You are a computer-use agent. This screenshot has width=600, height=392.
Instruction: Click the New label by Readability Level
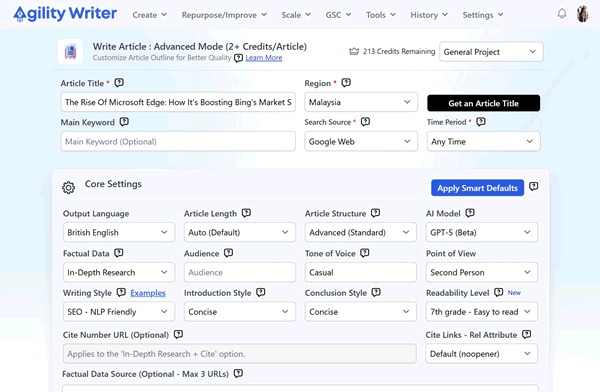click(x=514, y=292)
